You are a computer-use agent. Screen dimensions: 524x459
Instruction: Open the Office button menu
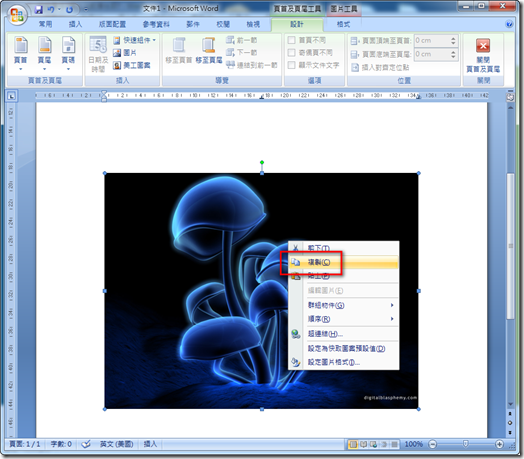click(17, 14)
